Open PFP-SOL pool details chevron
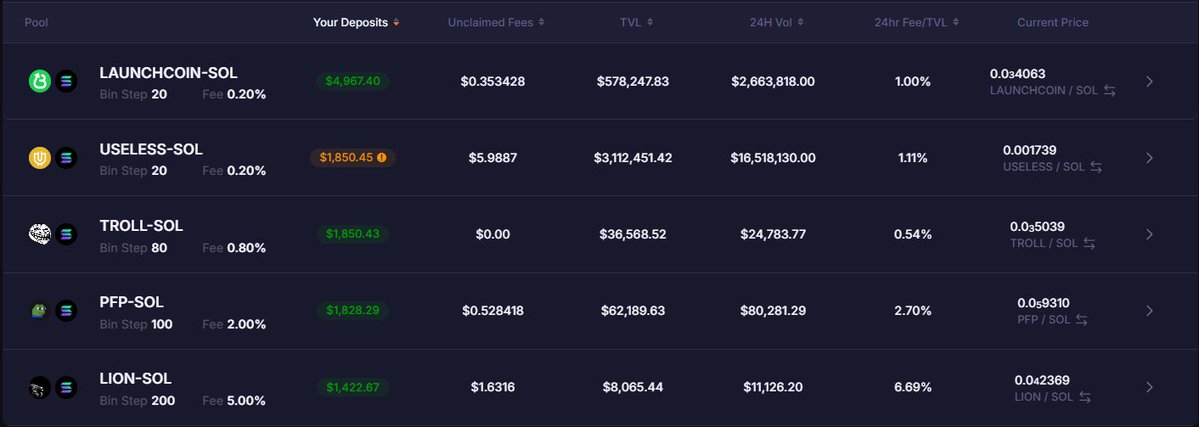Screen dimensions: 1199x427 pos(1149,311)
